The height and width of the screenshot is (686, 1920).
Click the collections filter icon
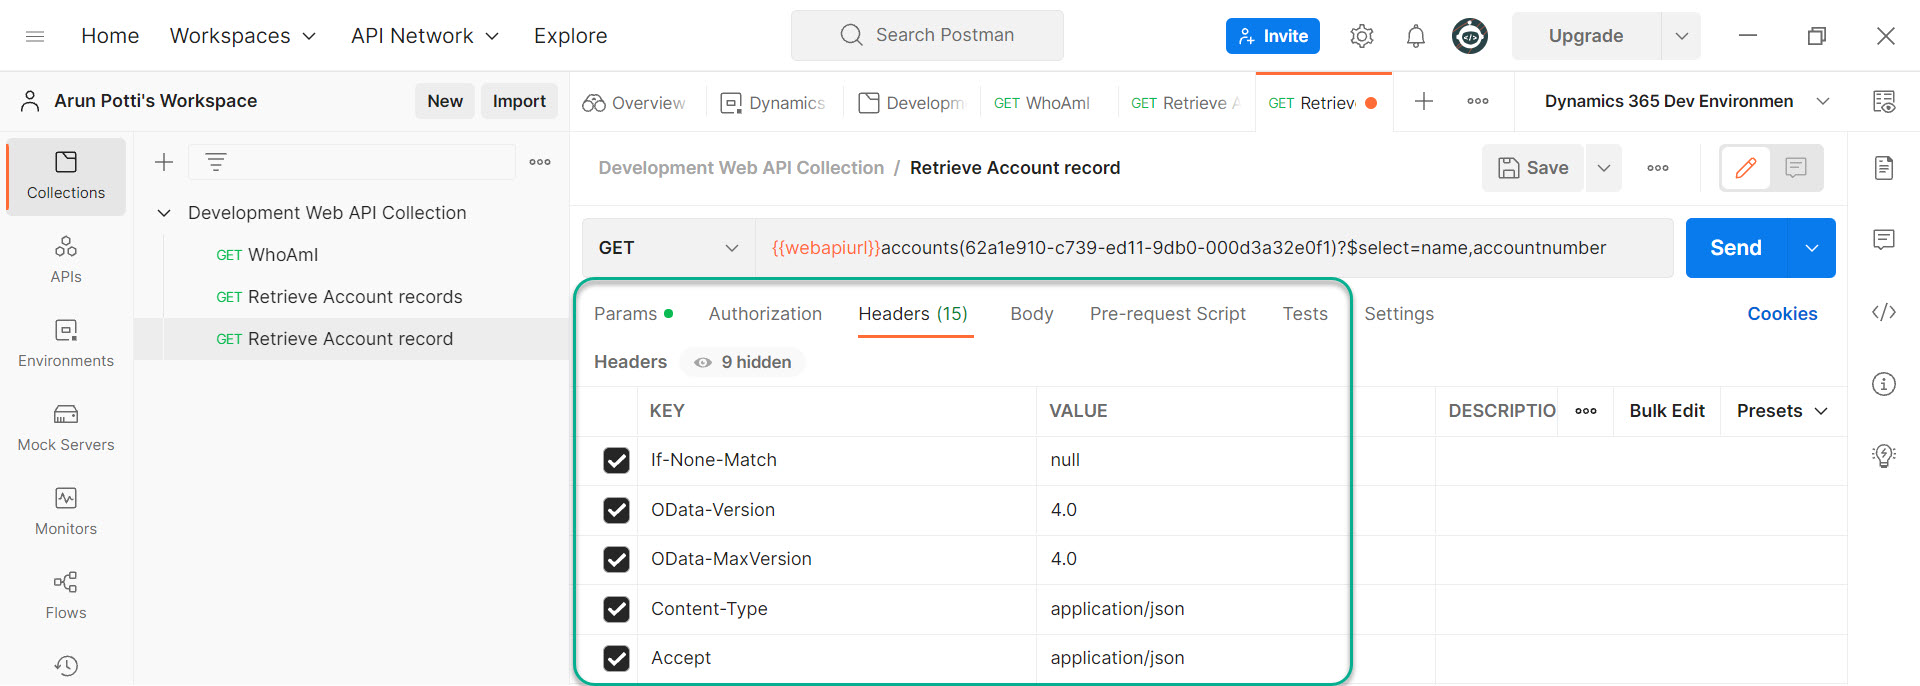pyautogui.click(x=216, y=162)
